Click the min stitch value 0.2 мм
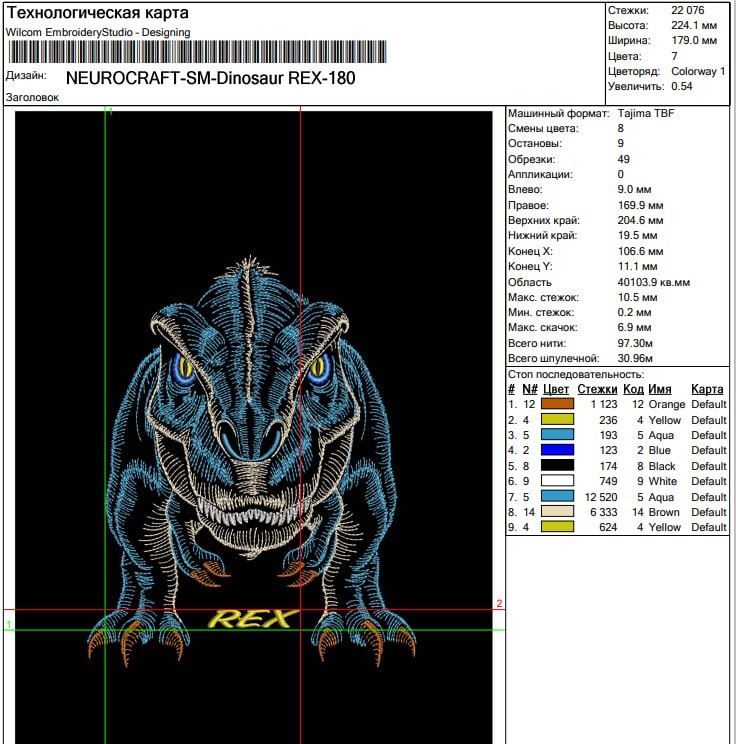The width and height of the screenshot is (736, 744). (x=634, y=312)
